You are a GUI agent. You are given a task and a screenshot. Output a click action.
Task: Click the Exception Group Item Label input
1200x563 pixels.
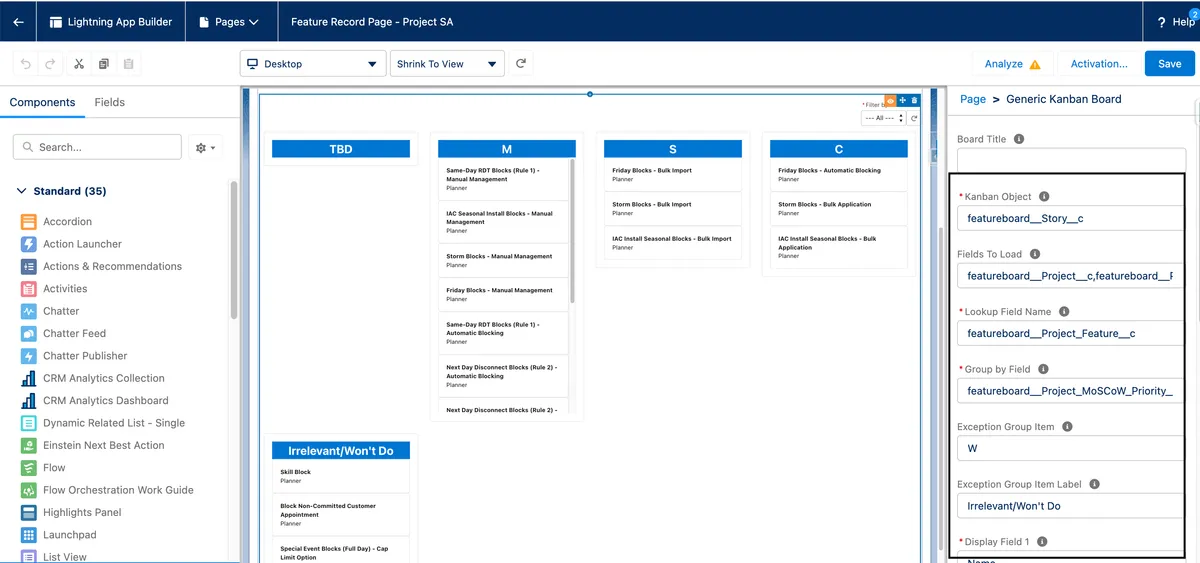click(x=1071, y=506)
